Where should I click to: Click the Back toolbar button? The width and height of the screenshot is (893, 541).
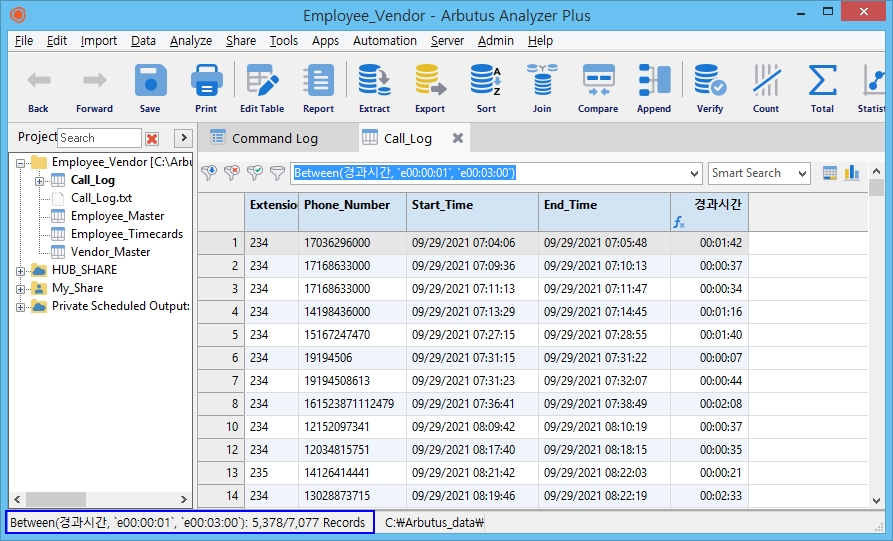(38, 89)
